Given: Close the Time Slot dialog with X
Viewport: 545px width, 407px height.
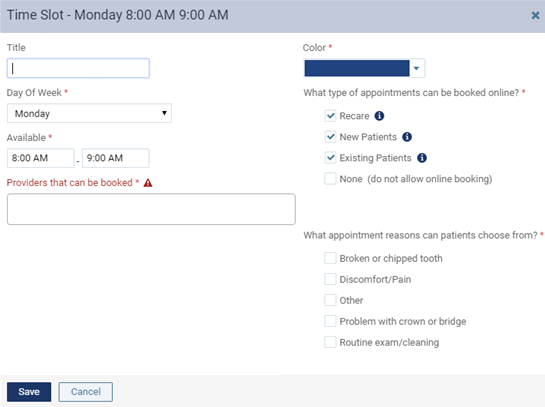Looking at the screenshot, I should (535, 15).
